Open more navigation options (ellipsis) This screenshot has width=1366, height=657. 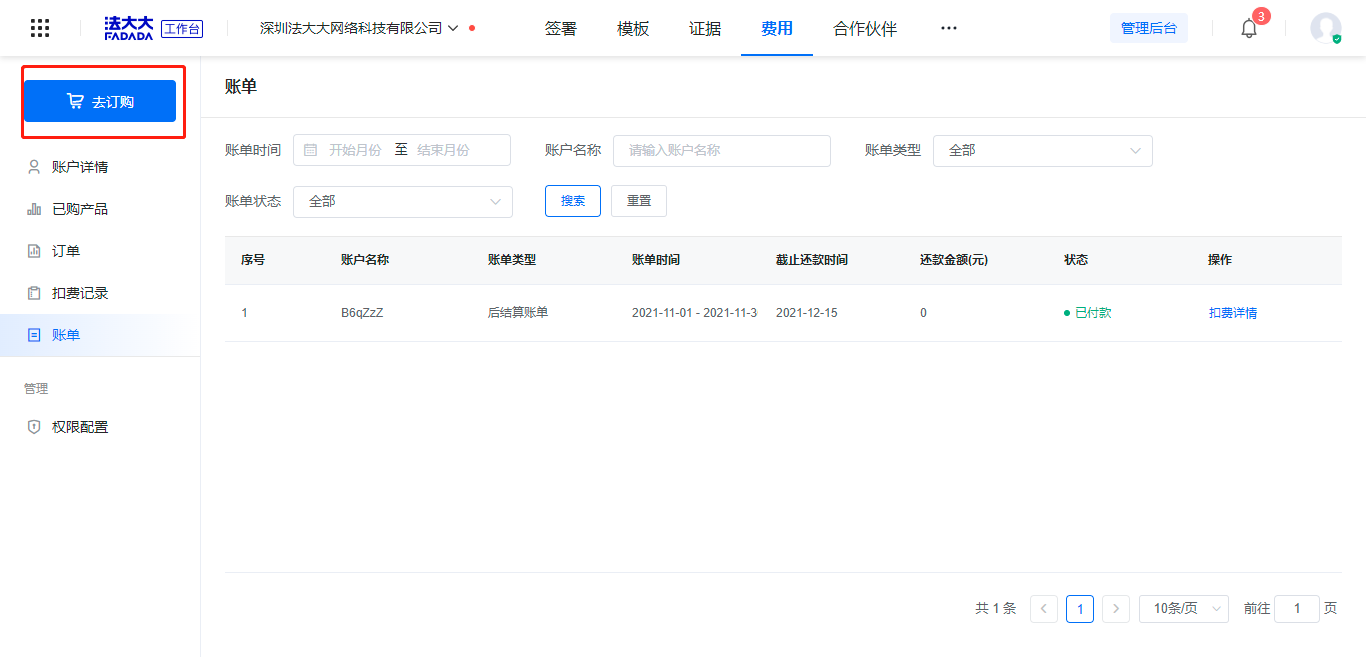(x=949, y=28)
